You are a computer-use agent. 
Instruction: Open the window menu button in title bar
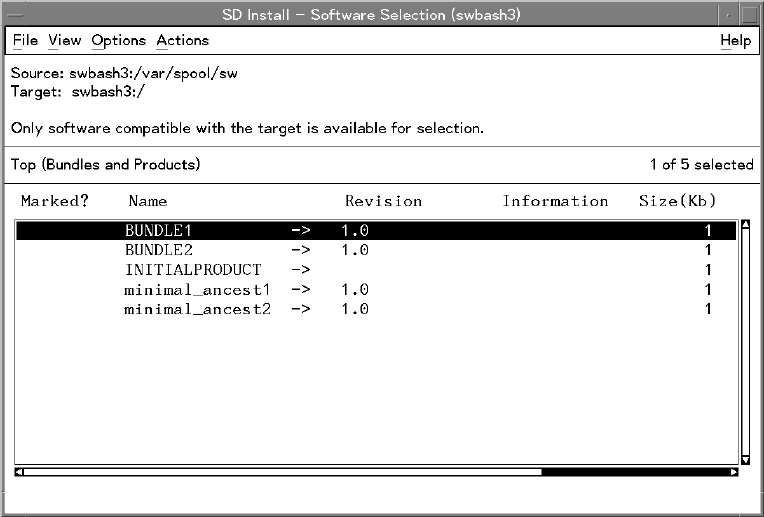click(x=15, y=15)
